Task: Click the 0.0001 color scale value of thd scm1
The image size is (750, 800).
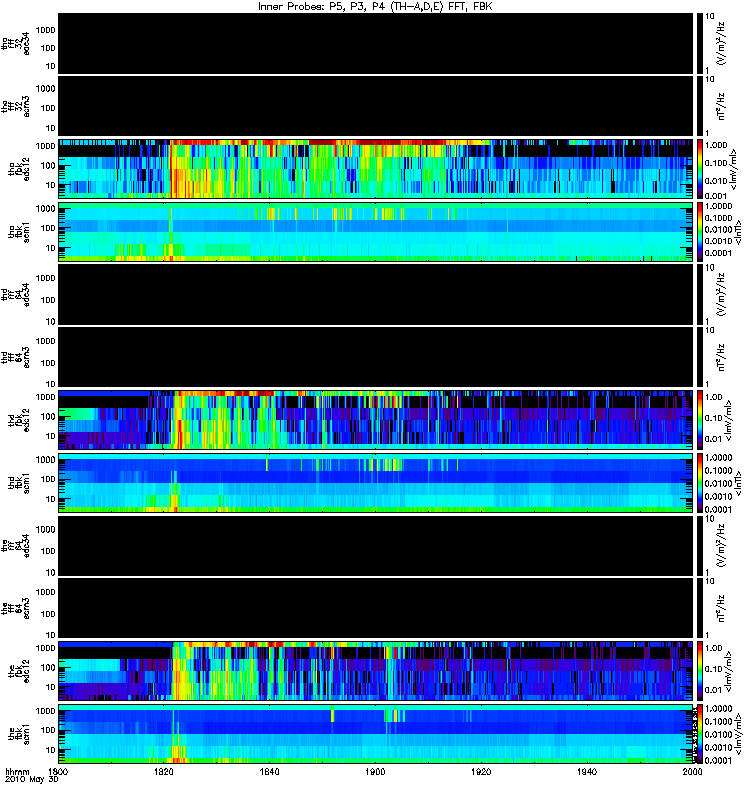Action: 718,509
